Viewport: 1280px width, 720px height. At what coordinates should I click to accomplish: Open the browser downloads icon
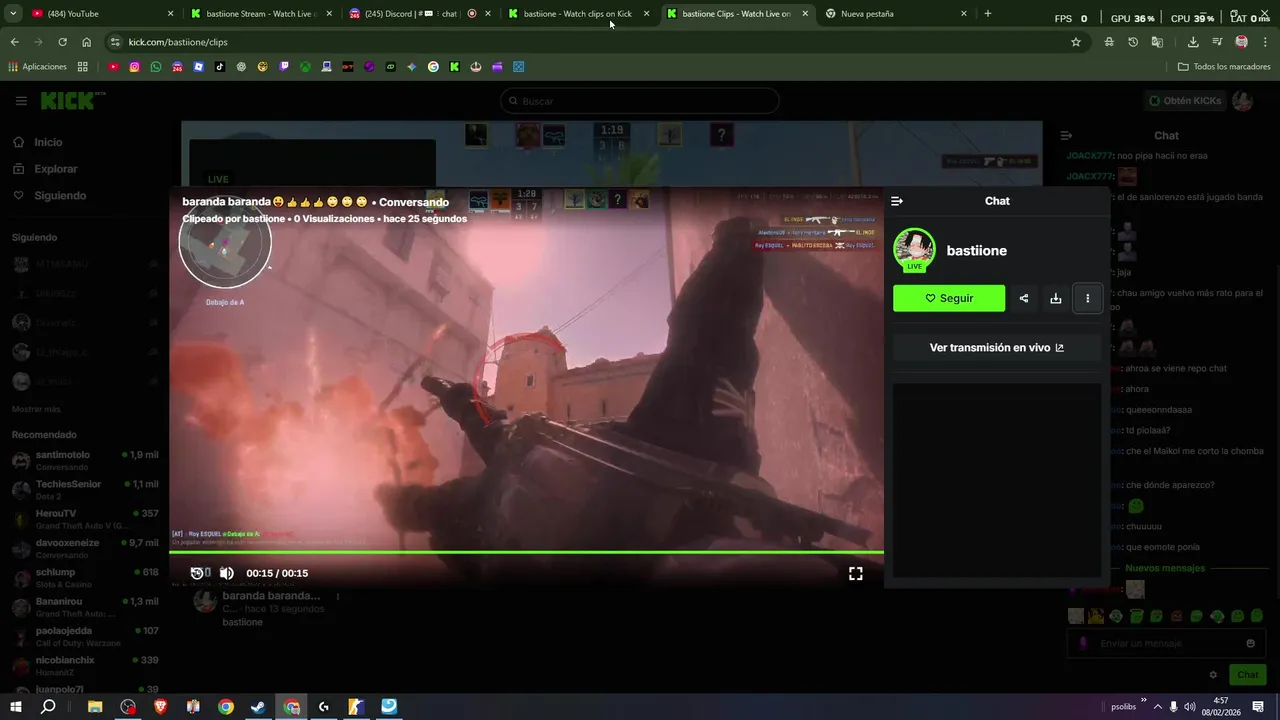click(x=1193, y=42)
